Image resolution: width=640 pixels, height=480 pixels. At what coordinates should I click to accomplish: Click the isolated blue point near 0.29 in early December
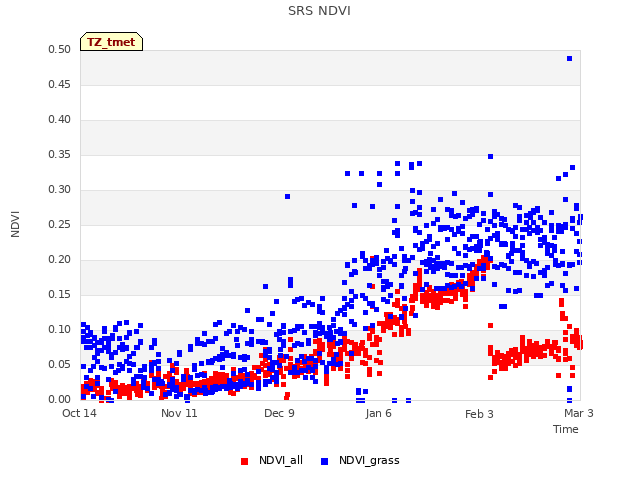pyautogui.click(x=287, y=197)
